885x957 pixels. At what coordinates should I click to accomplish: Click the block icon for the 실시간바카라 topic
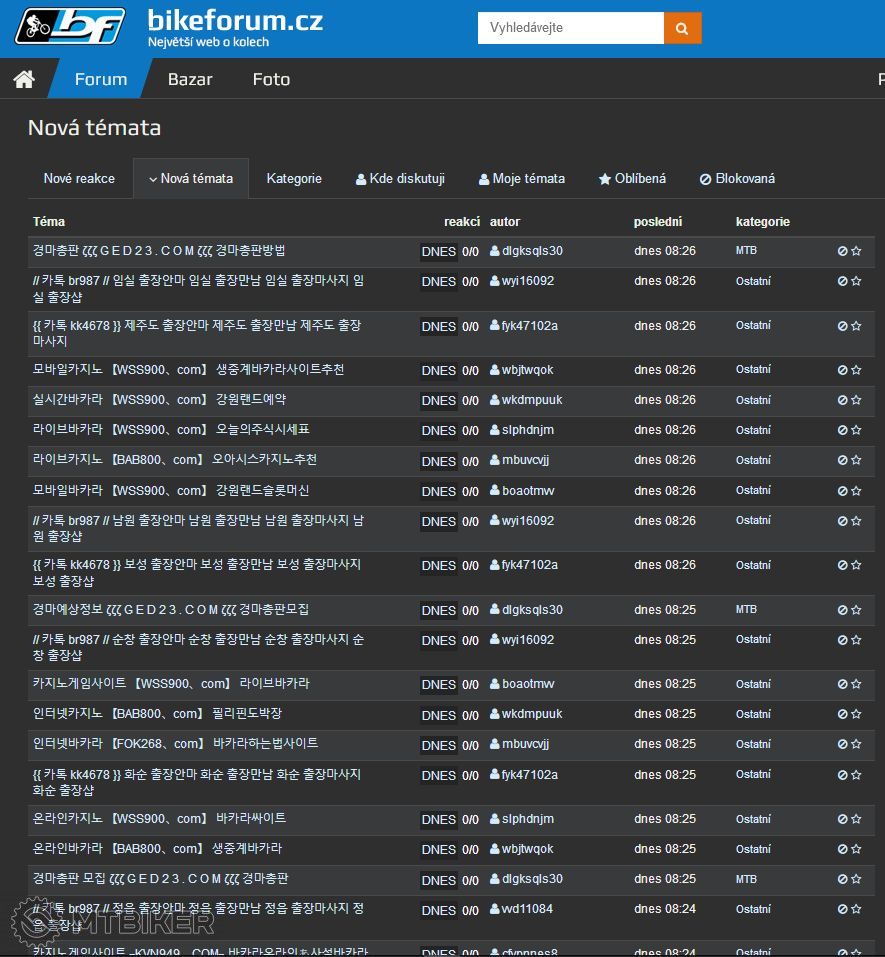click(842, 400)
